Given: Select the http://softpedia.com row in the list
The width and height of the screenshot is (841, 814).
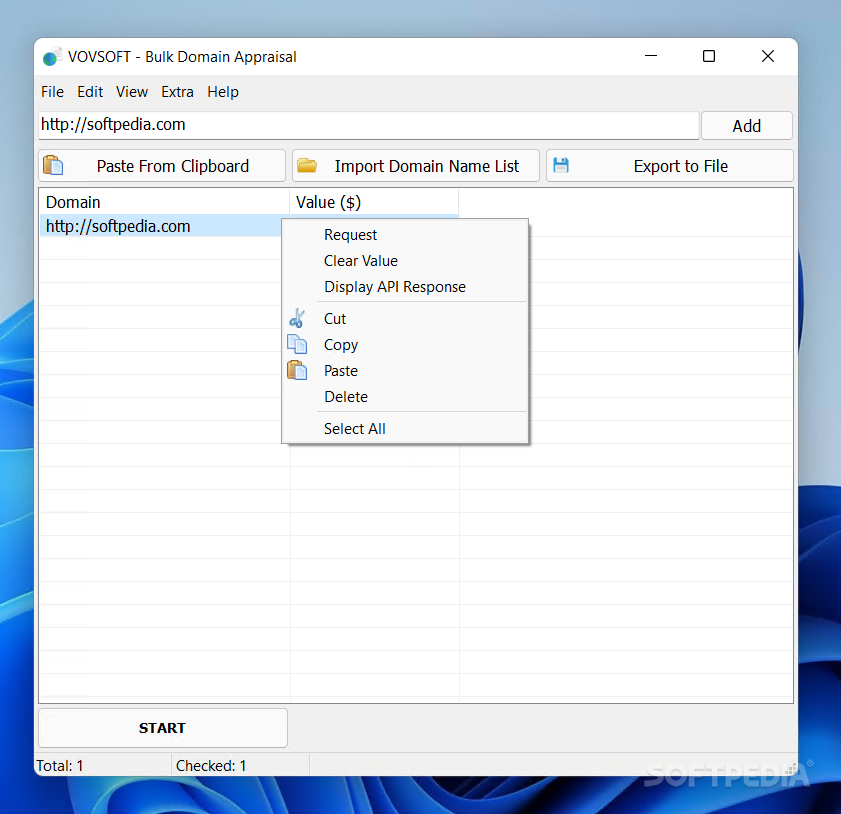Looking at the screenshot, I should [161, 226].
